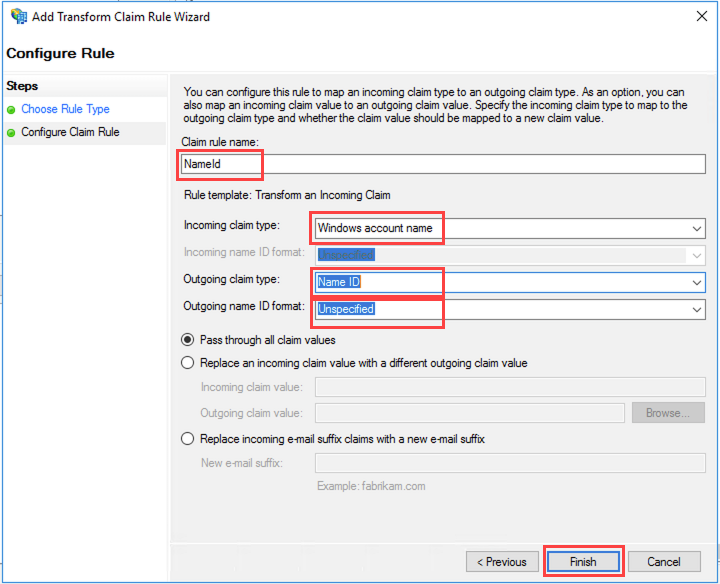Open the Incoming name ID format combo box
Image resolution: width=720 pixels, height=584 pixels.
coord(510,255)
